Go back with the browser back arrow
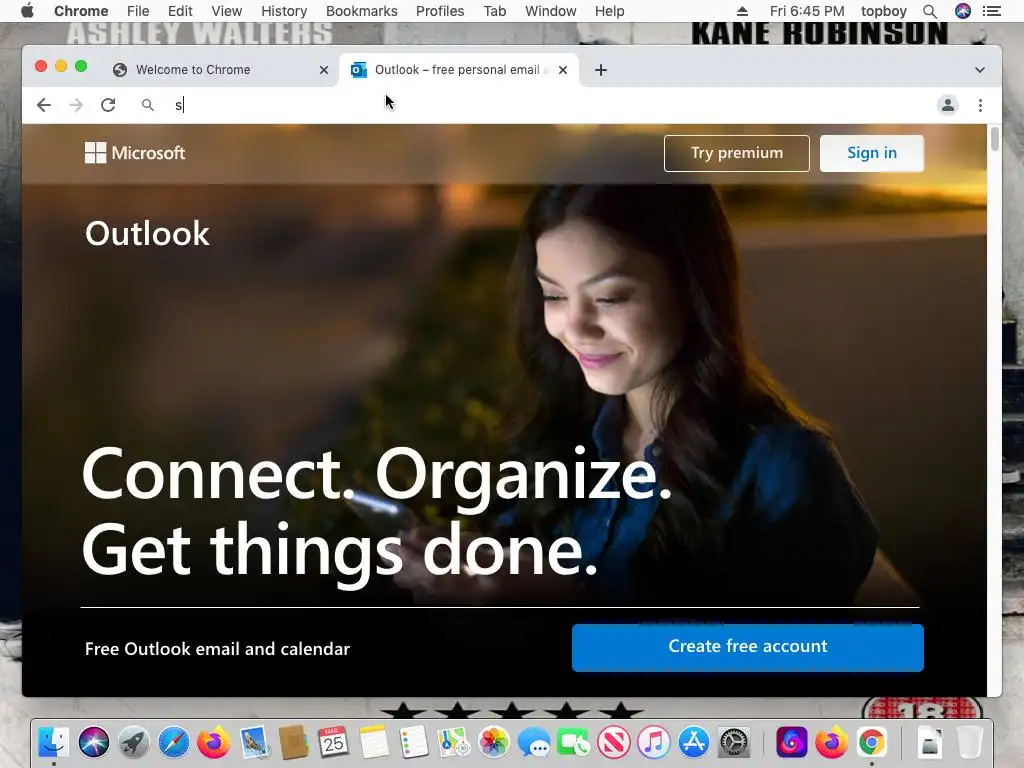The width and height of the screenshot is (1024, 768). [x=44, y=105]
